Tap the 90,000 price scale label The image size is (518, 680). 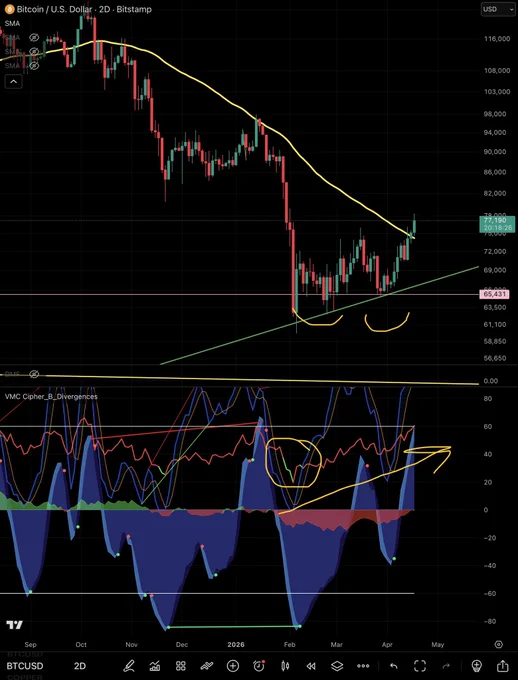495,152
